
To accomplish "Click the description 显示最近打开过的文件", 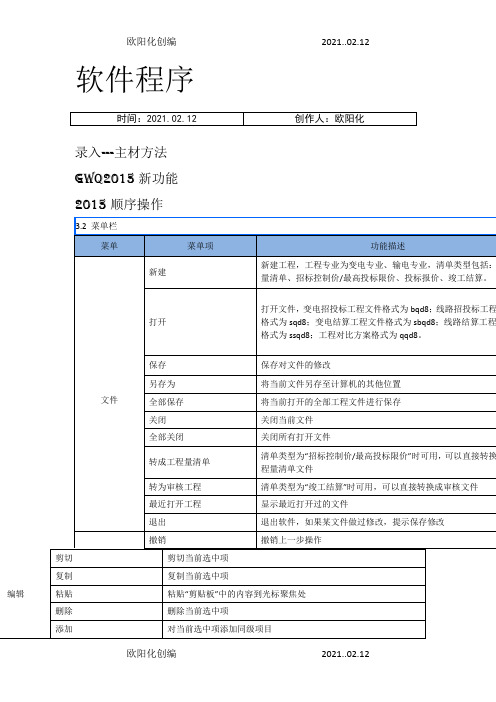I will 304,504.
